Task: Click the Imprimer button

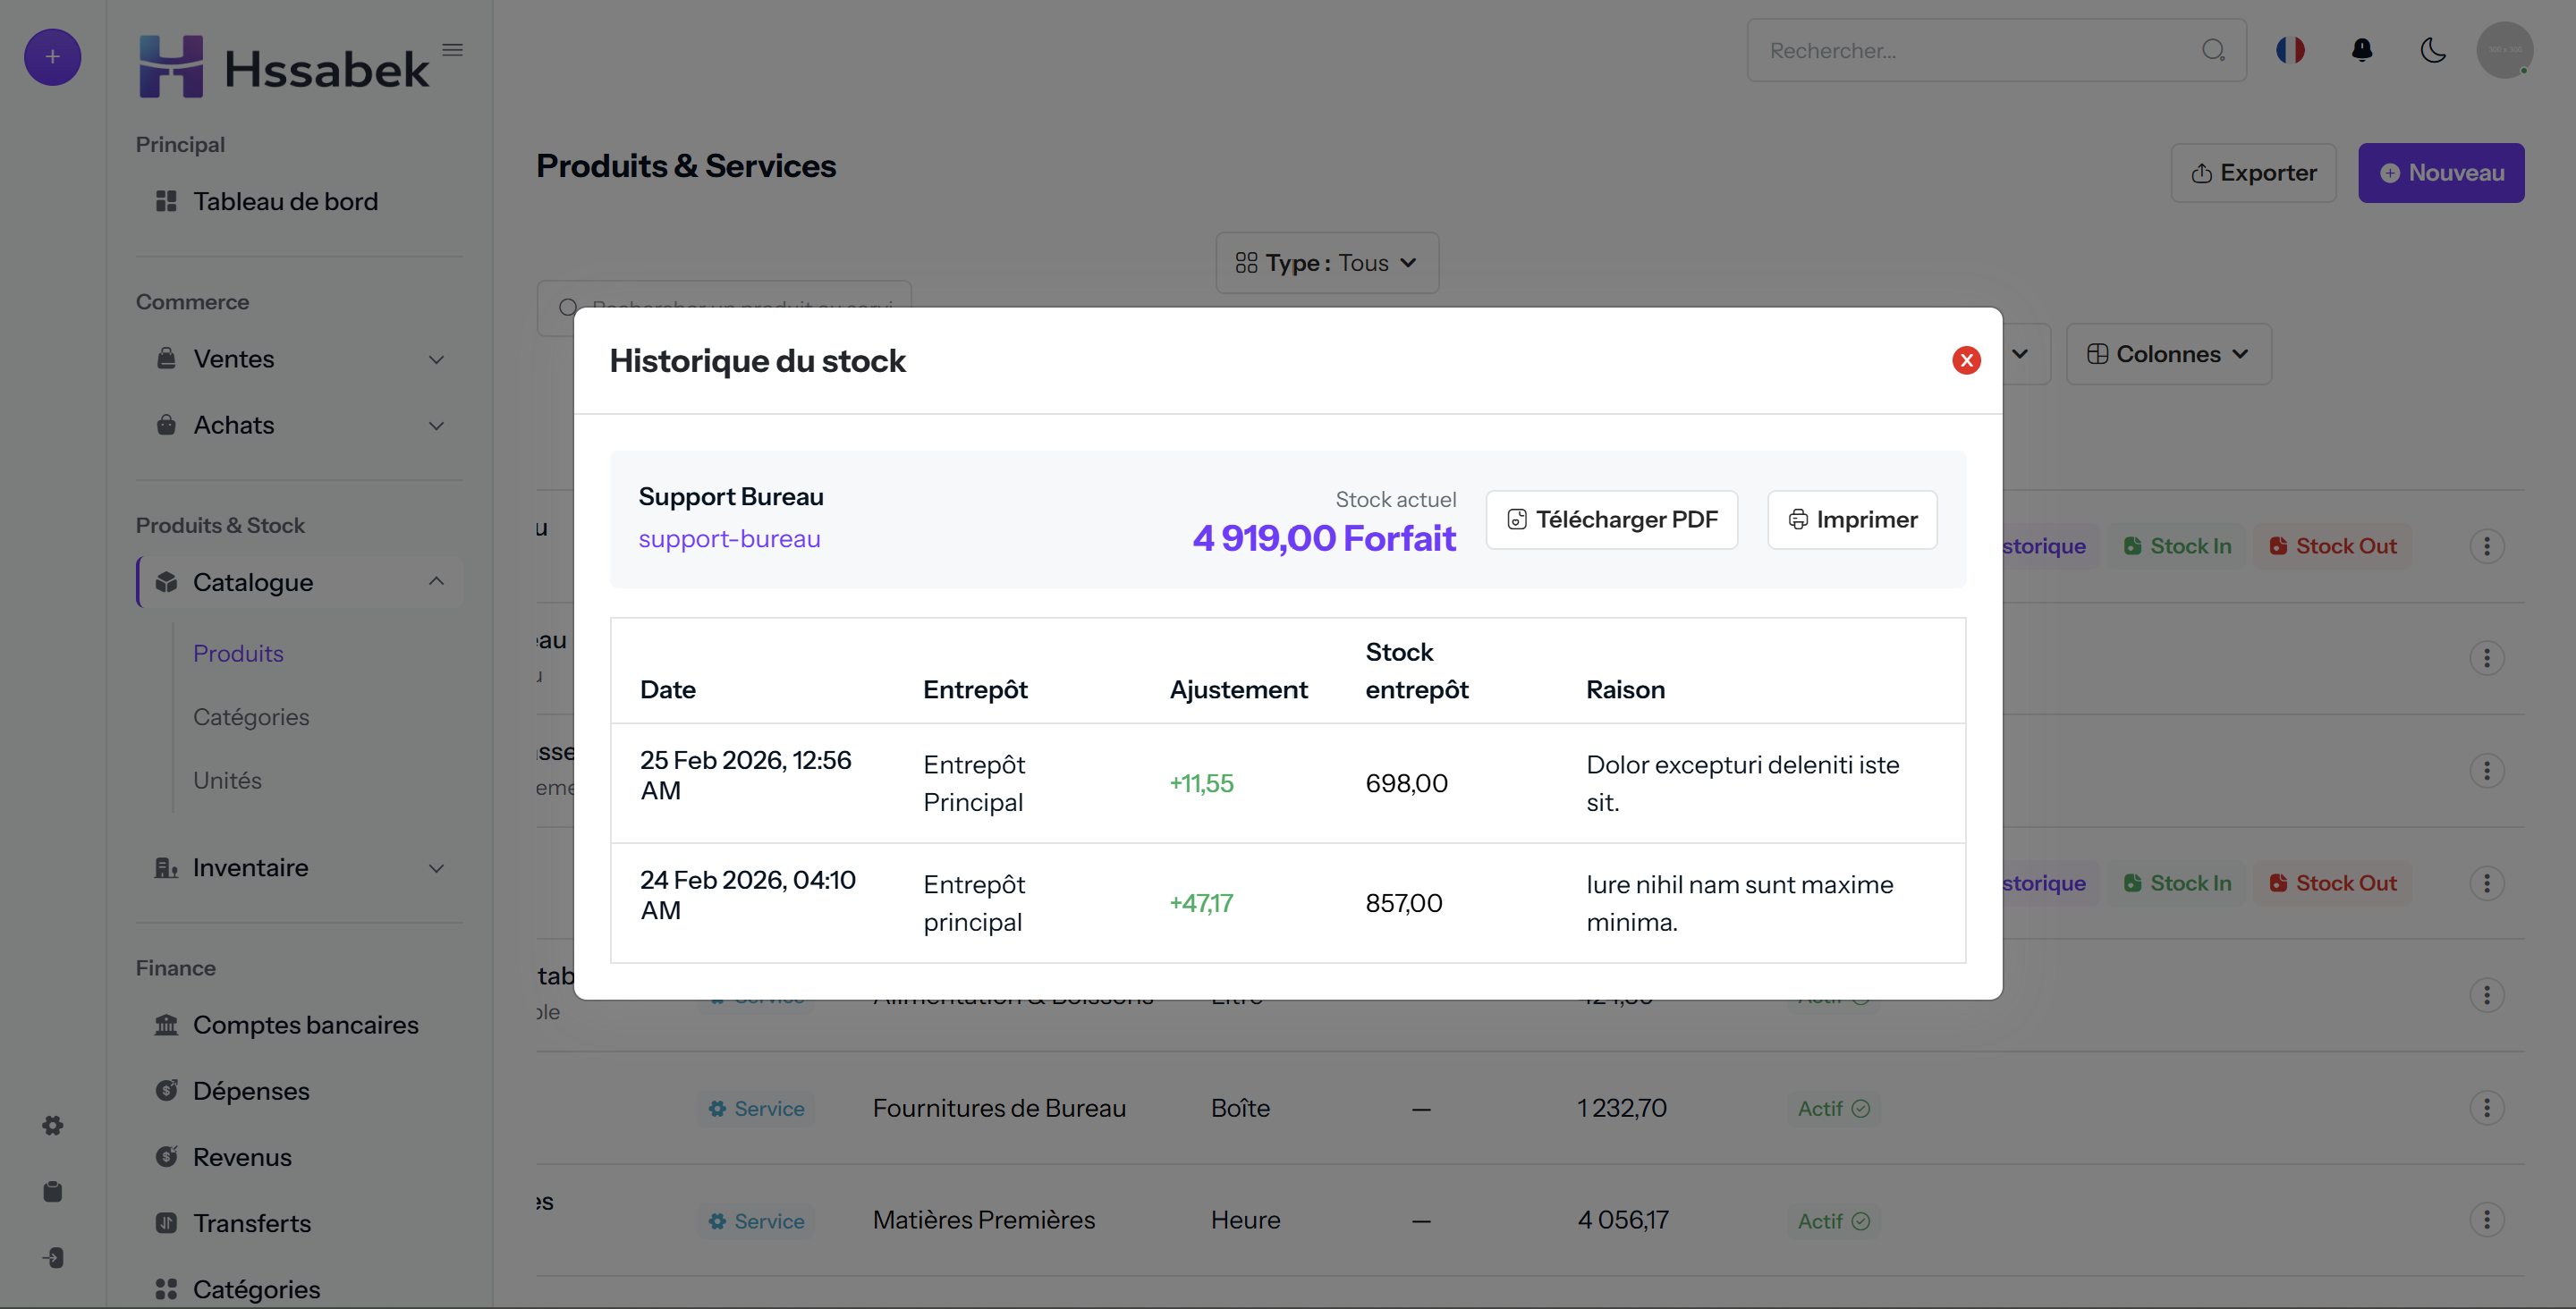Action: (1852, 520)
